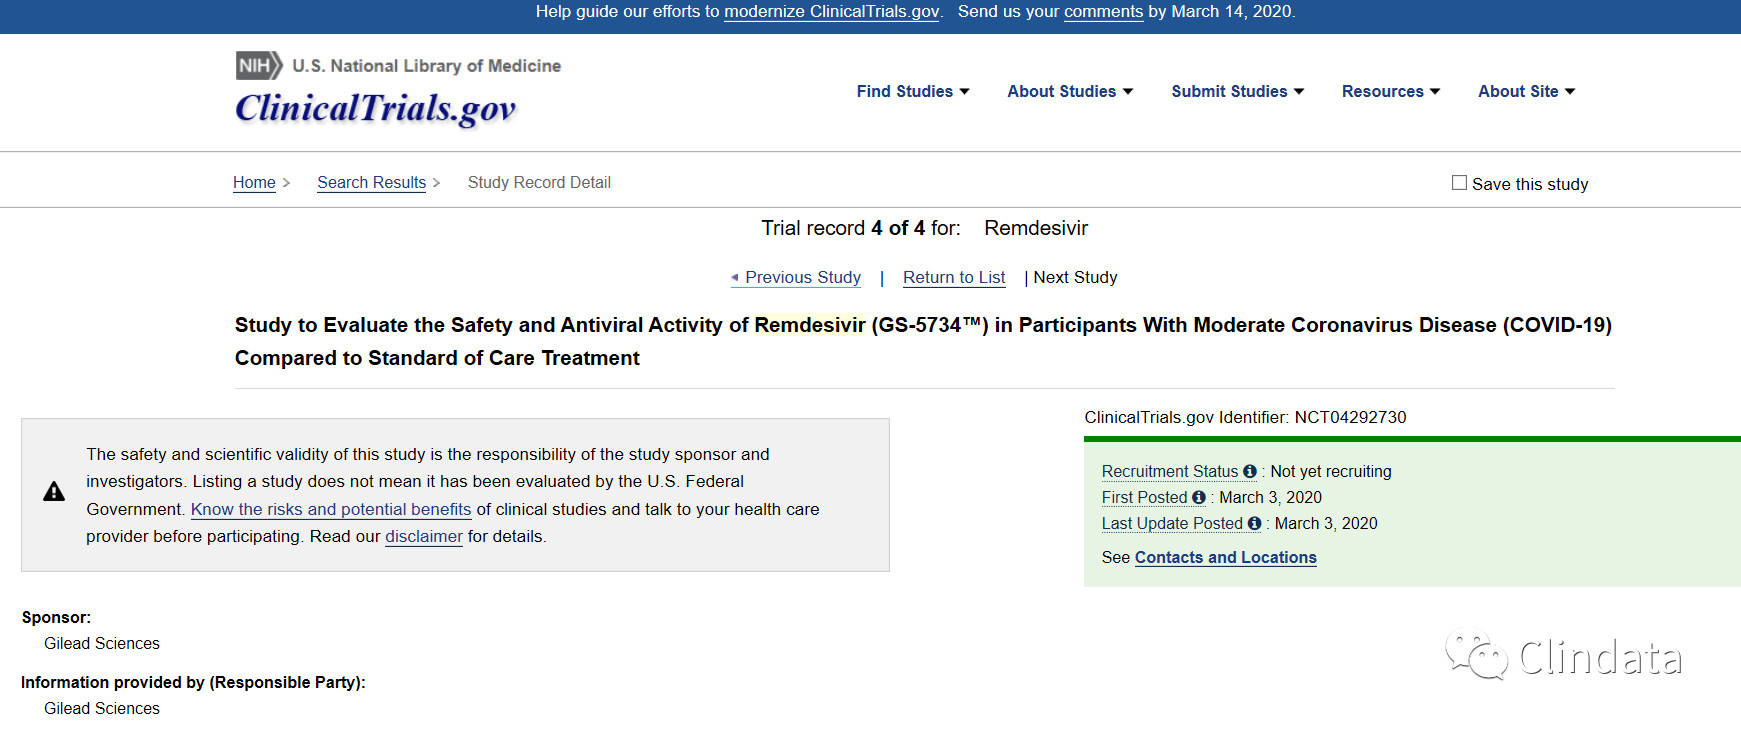Open the About Site menu

[1526, 91]
